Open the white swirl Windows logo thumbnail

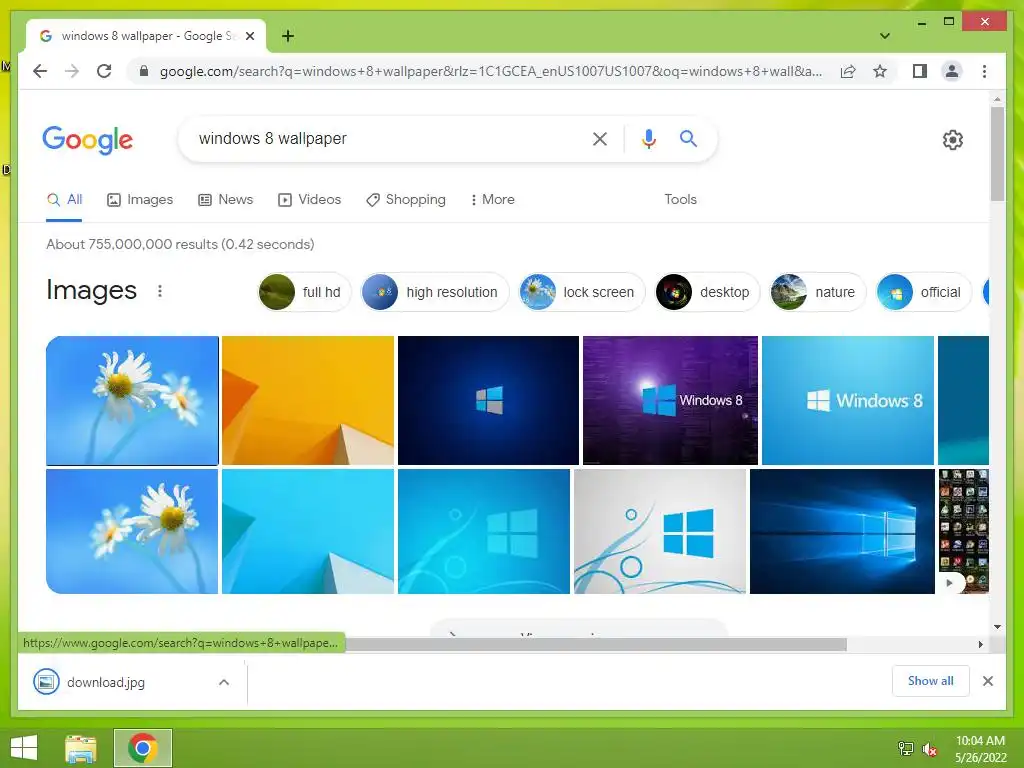click(x=660, y=532)
